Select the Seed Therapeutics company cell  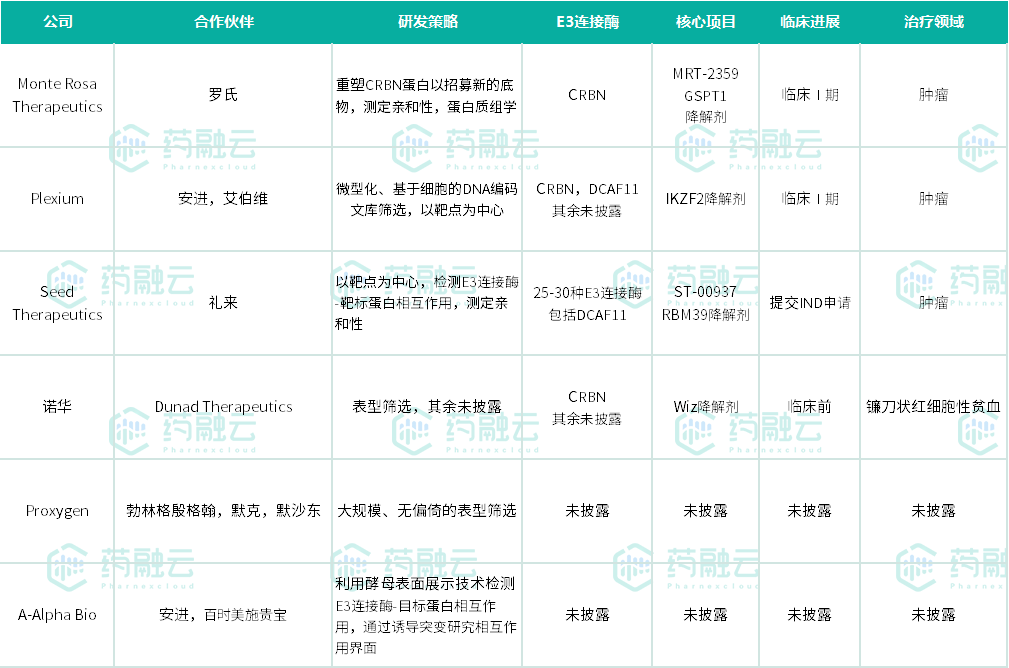[x=57, y=302]
